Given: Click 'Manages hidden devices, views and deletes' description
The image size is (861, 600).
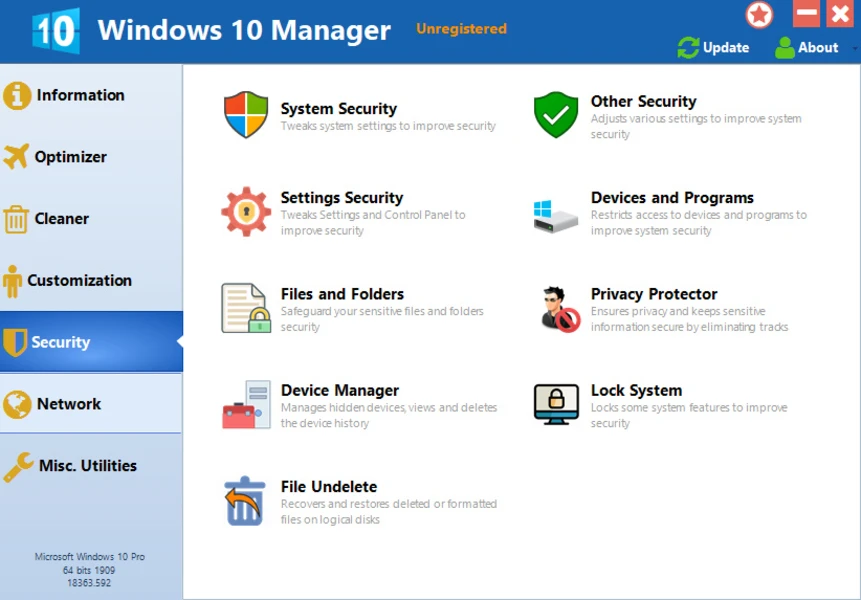Looking at the screenshot, I should (x=389, y=407).
